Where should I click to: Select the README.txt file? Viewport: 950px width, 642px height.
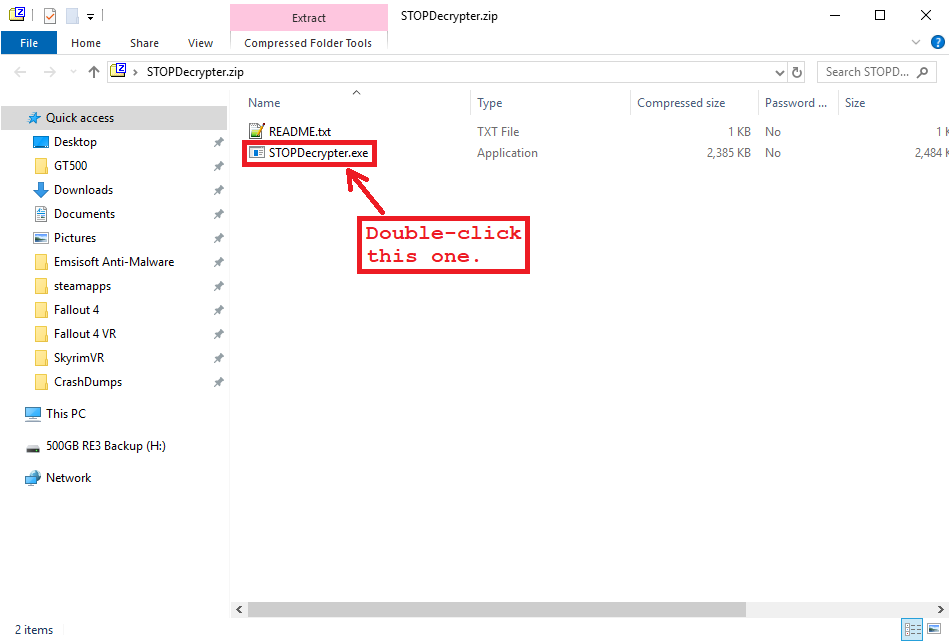pos(299,132)
